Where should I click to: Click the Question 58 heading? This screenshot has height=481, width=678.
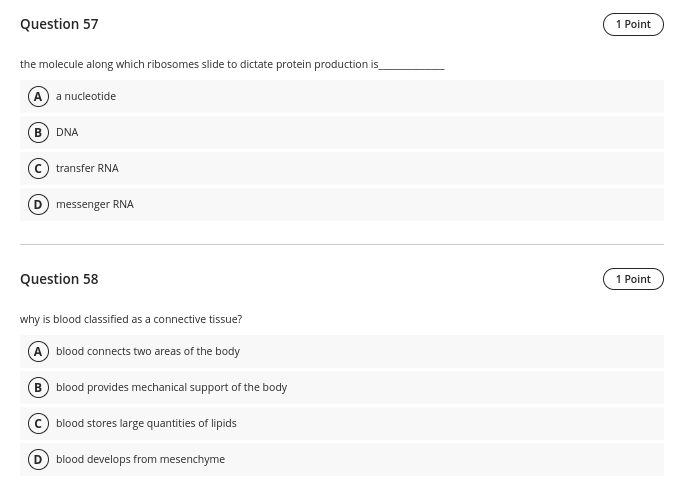point(59,279)
